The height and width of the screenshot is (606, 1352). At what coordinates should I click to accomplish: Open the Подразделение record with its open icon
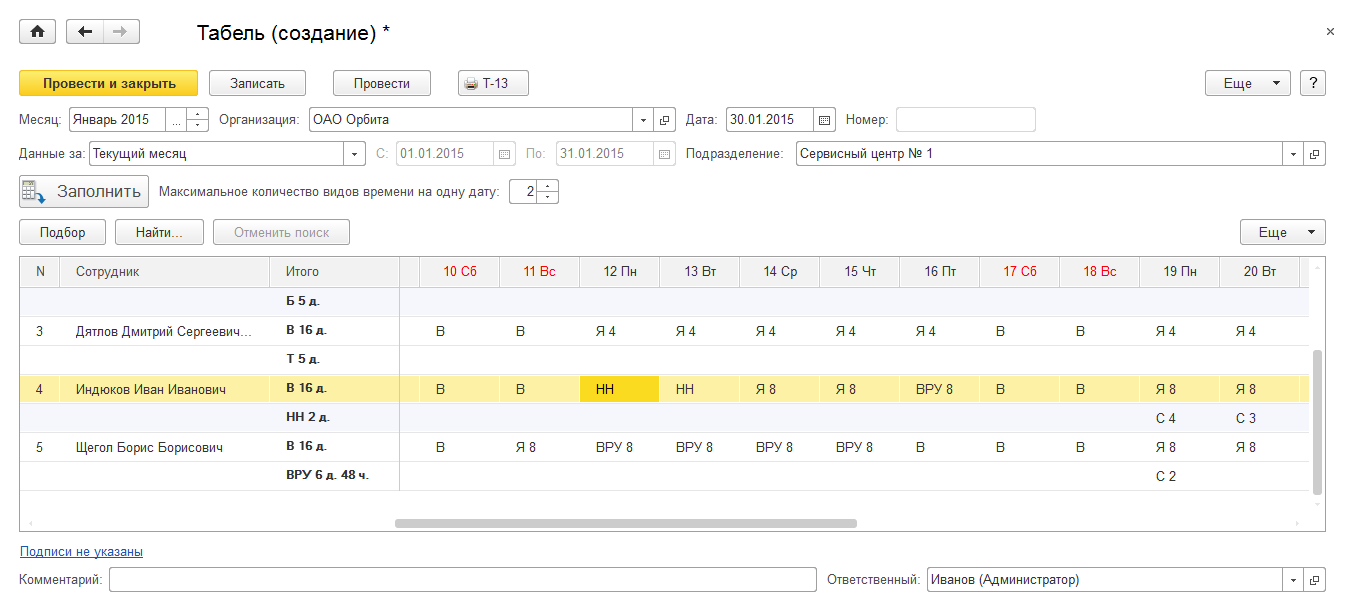[1315, 154]
